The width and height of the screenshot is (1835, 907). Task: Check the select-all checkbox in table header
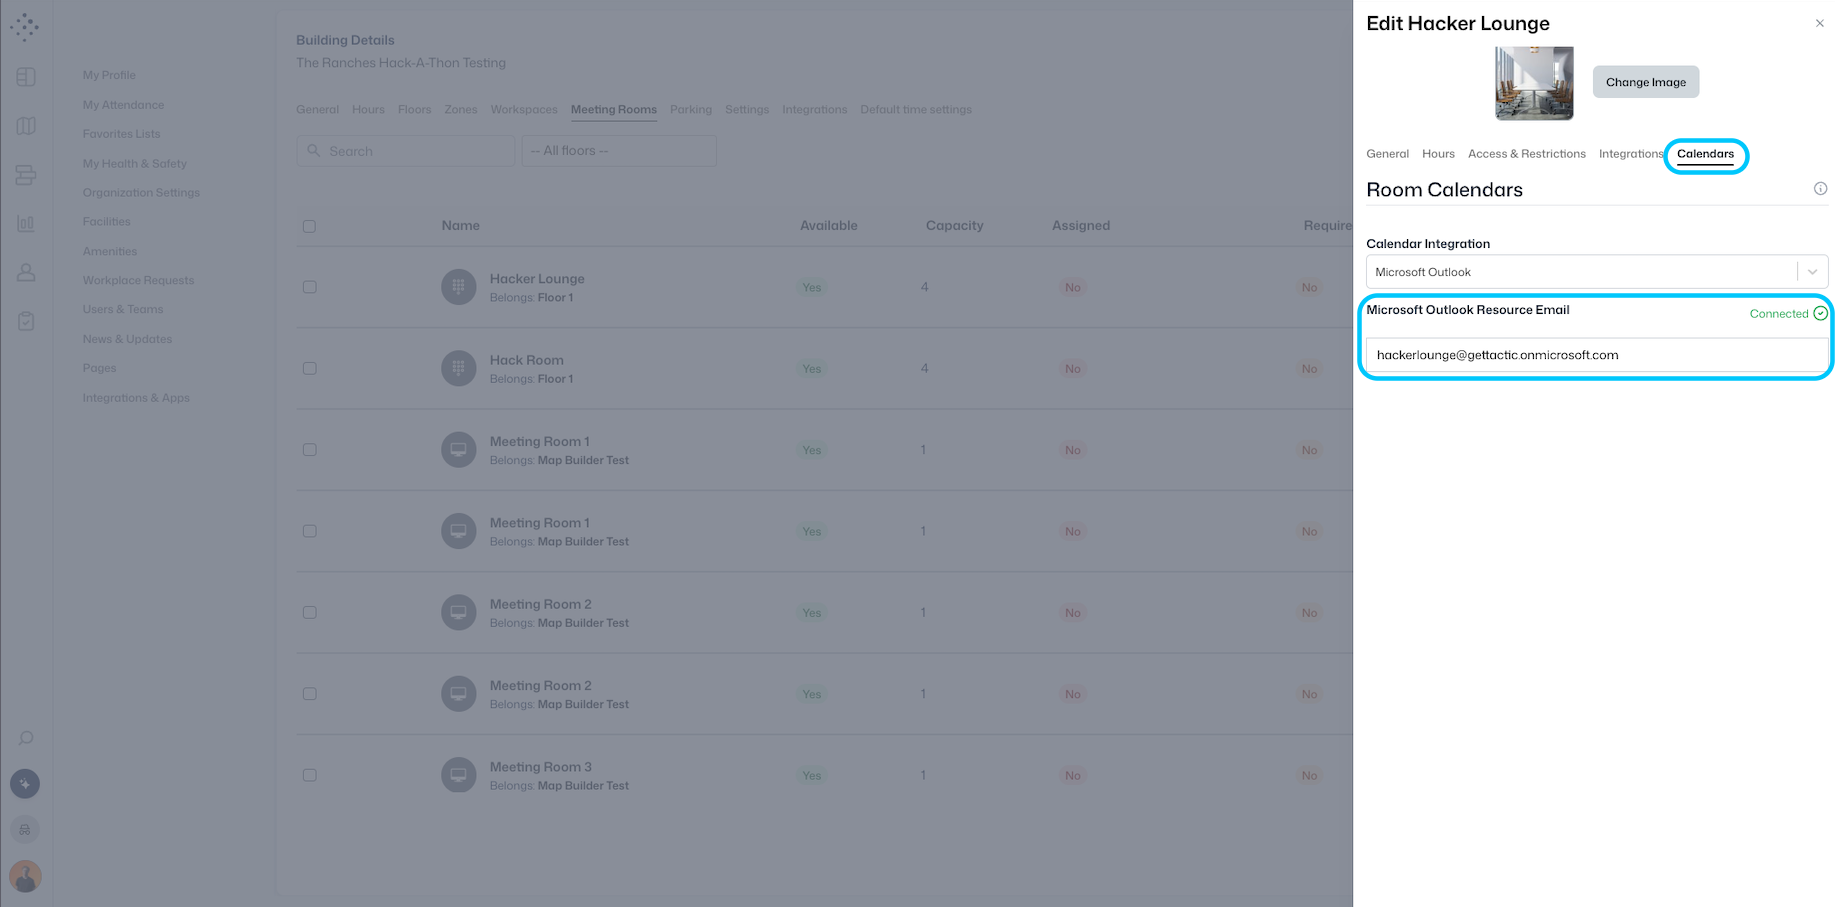(x=310, y=226)
